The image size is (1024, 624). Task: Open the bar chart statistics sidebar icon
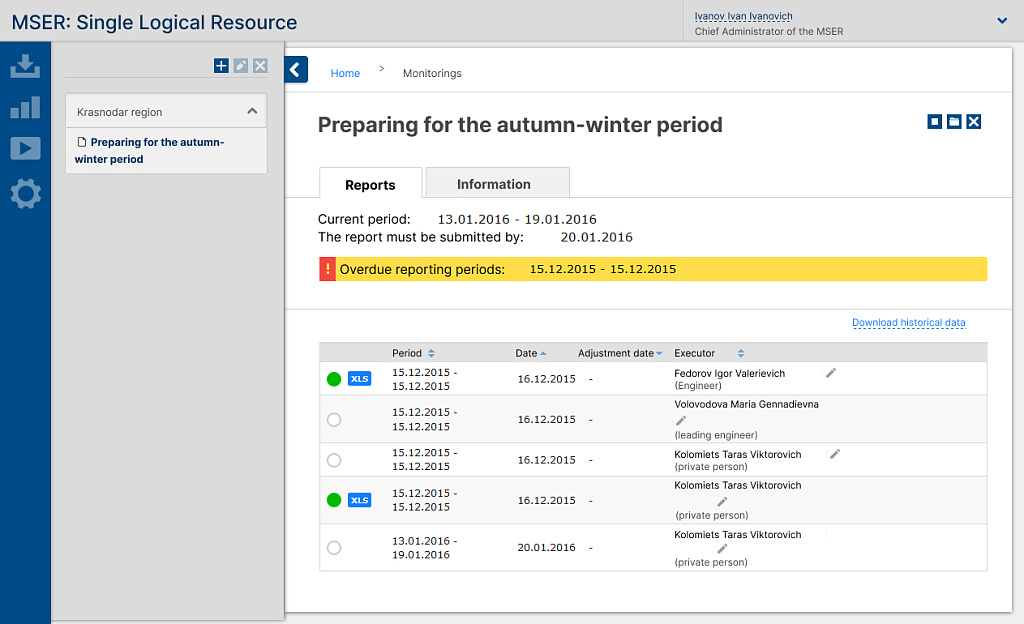[x=25, y=108]
